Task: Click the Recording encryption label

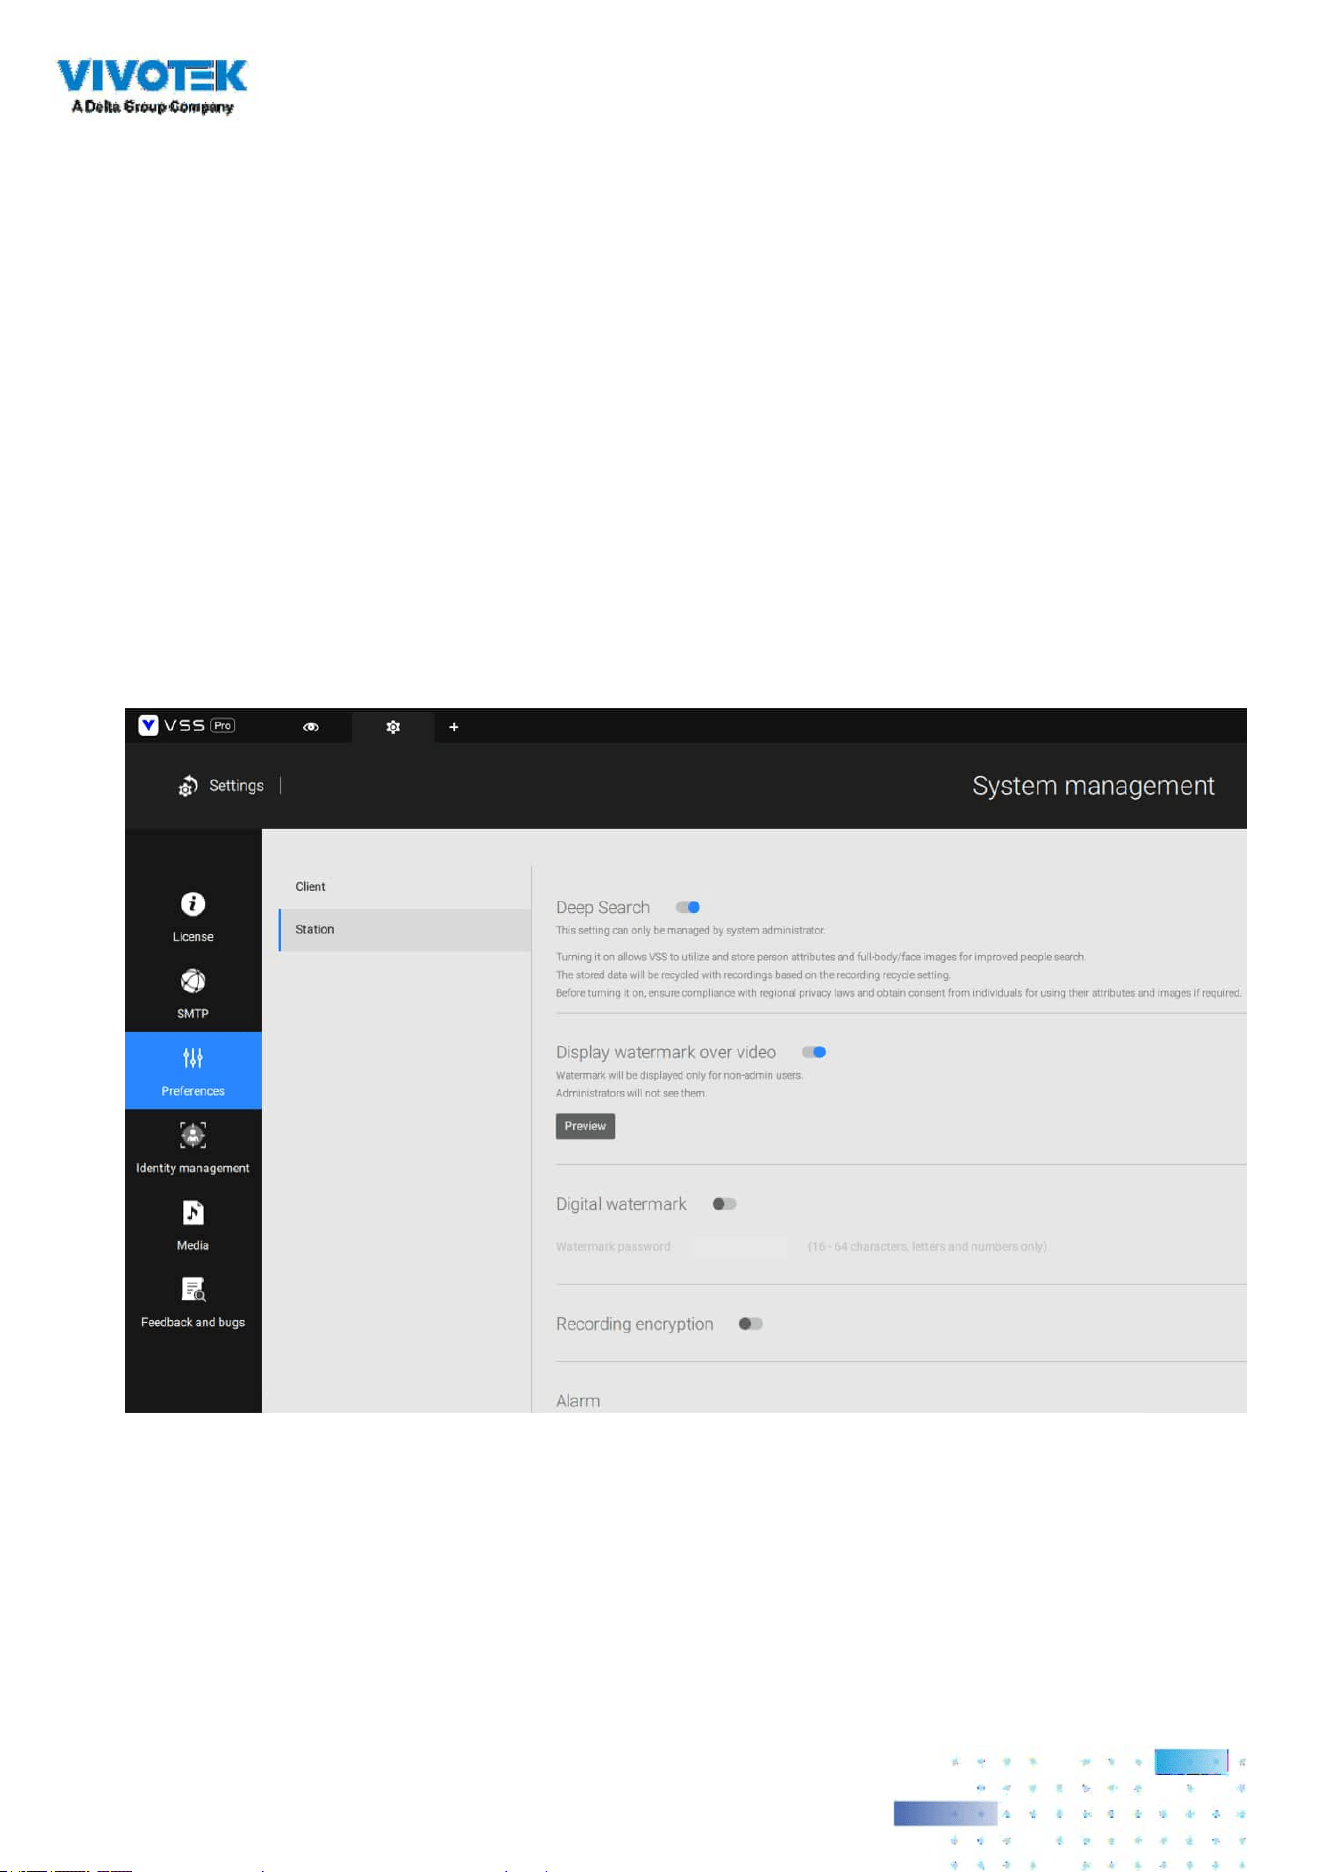Action: click(x=635, y=1324)
